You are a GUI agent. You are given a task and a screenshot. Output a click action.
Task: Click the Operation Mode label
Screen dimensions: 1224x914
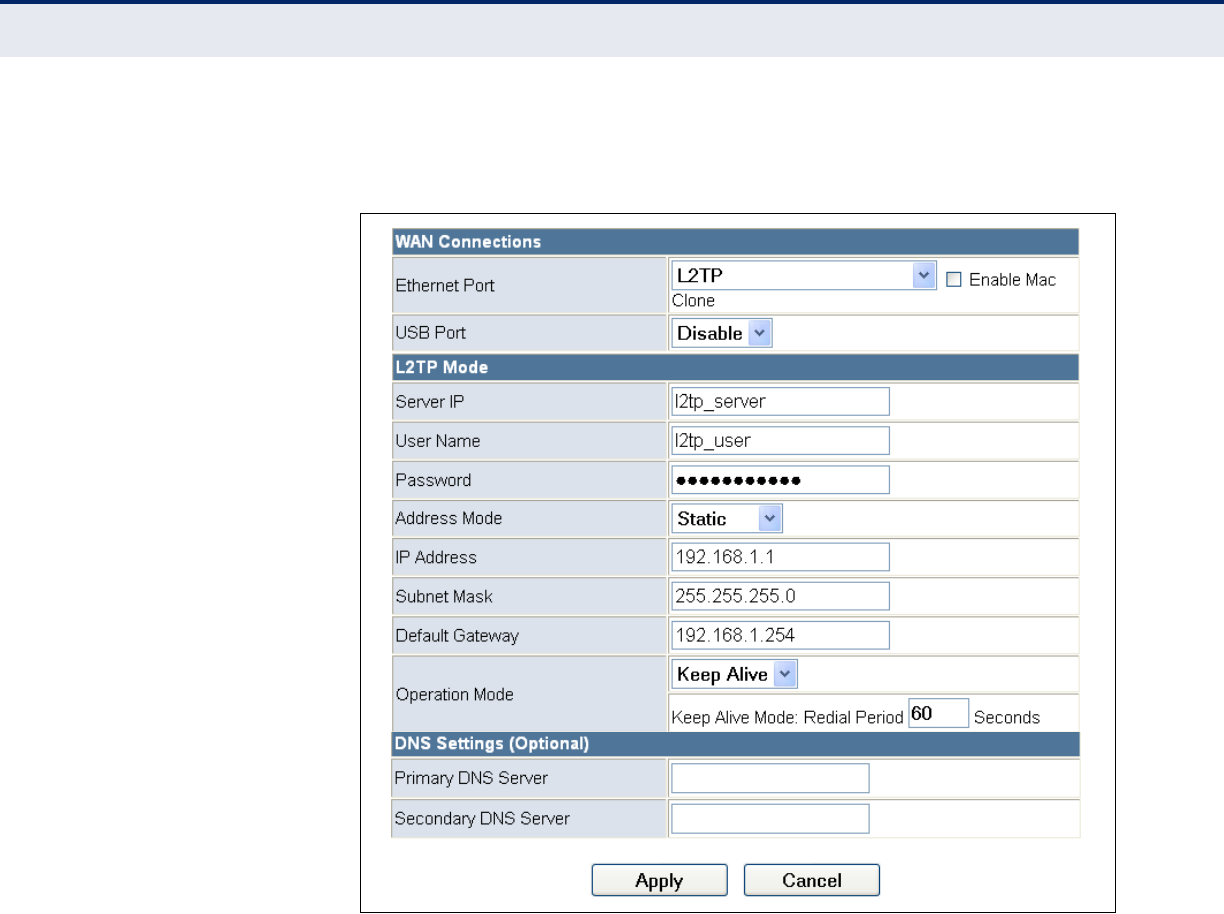[x=454, y=695]
